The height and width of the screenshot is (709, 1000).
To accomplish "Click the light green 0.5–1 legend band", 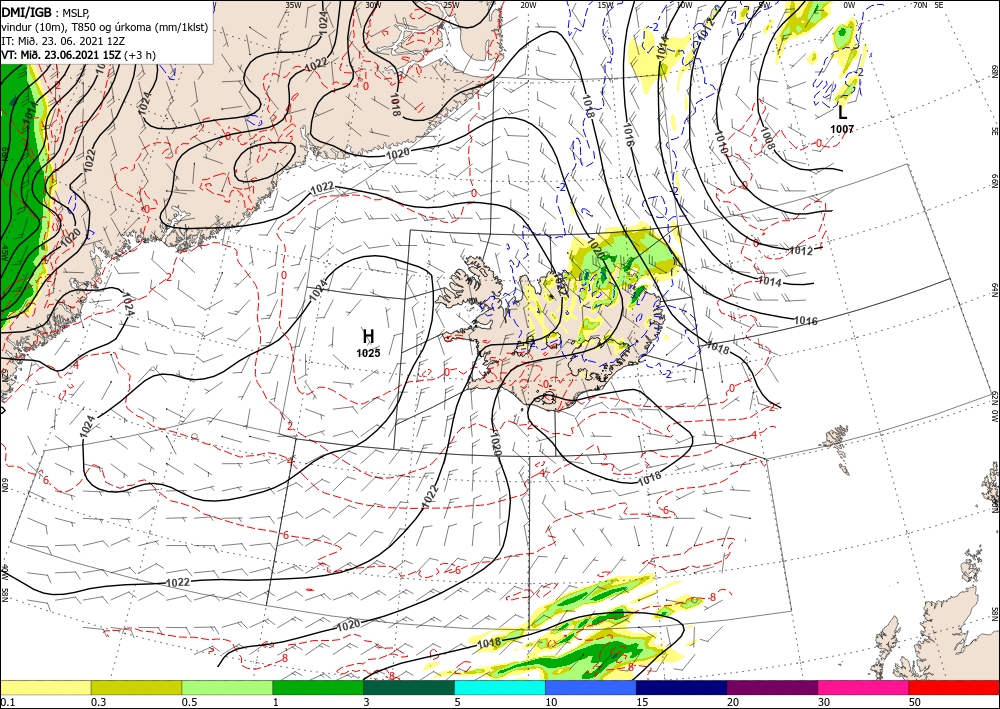I will pyautogui.click(x=227, y=687).
